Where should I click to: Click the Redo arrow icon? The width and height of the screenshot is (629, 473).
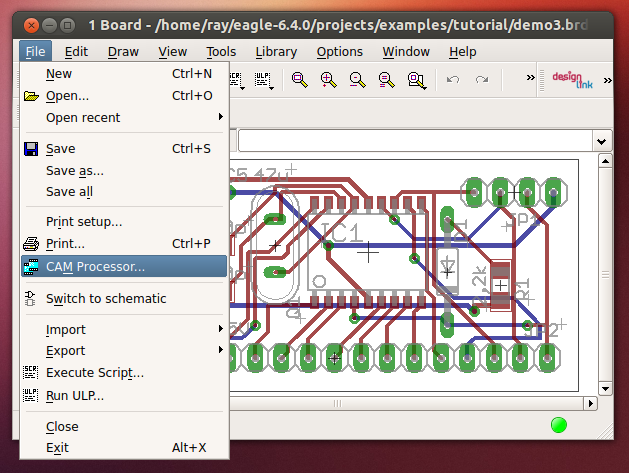(x=482, y=79)
